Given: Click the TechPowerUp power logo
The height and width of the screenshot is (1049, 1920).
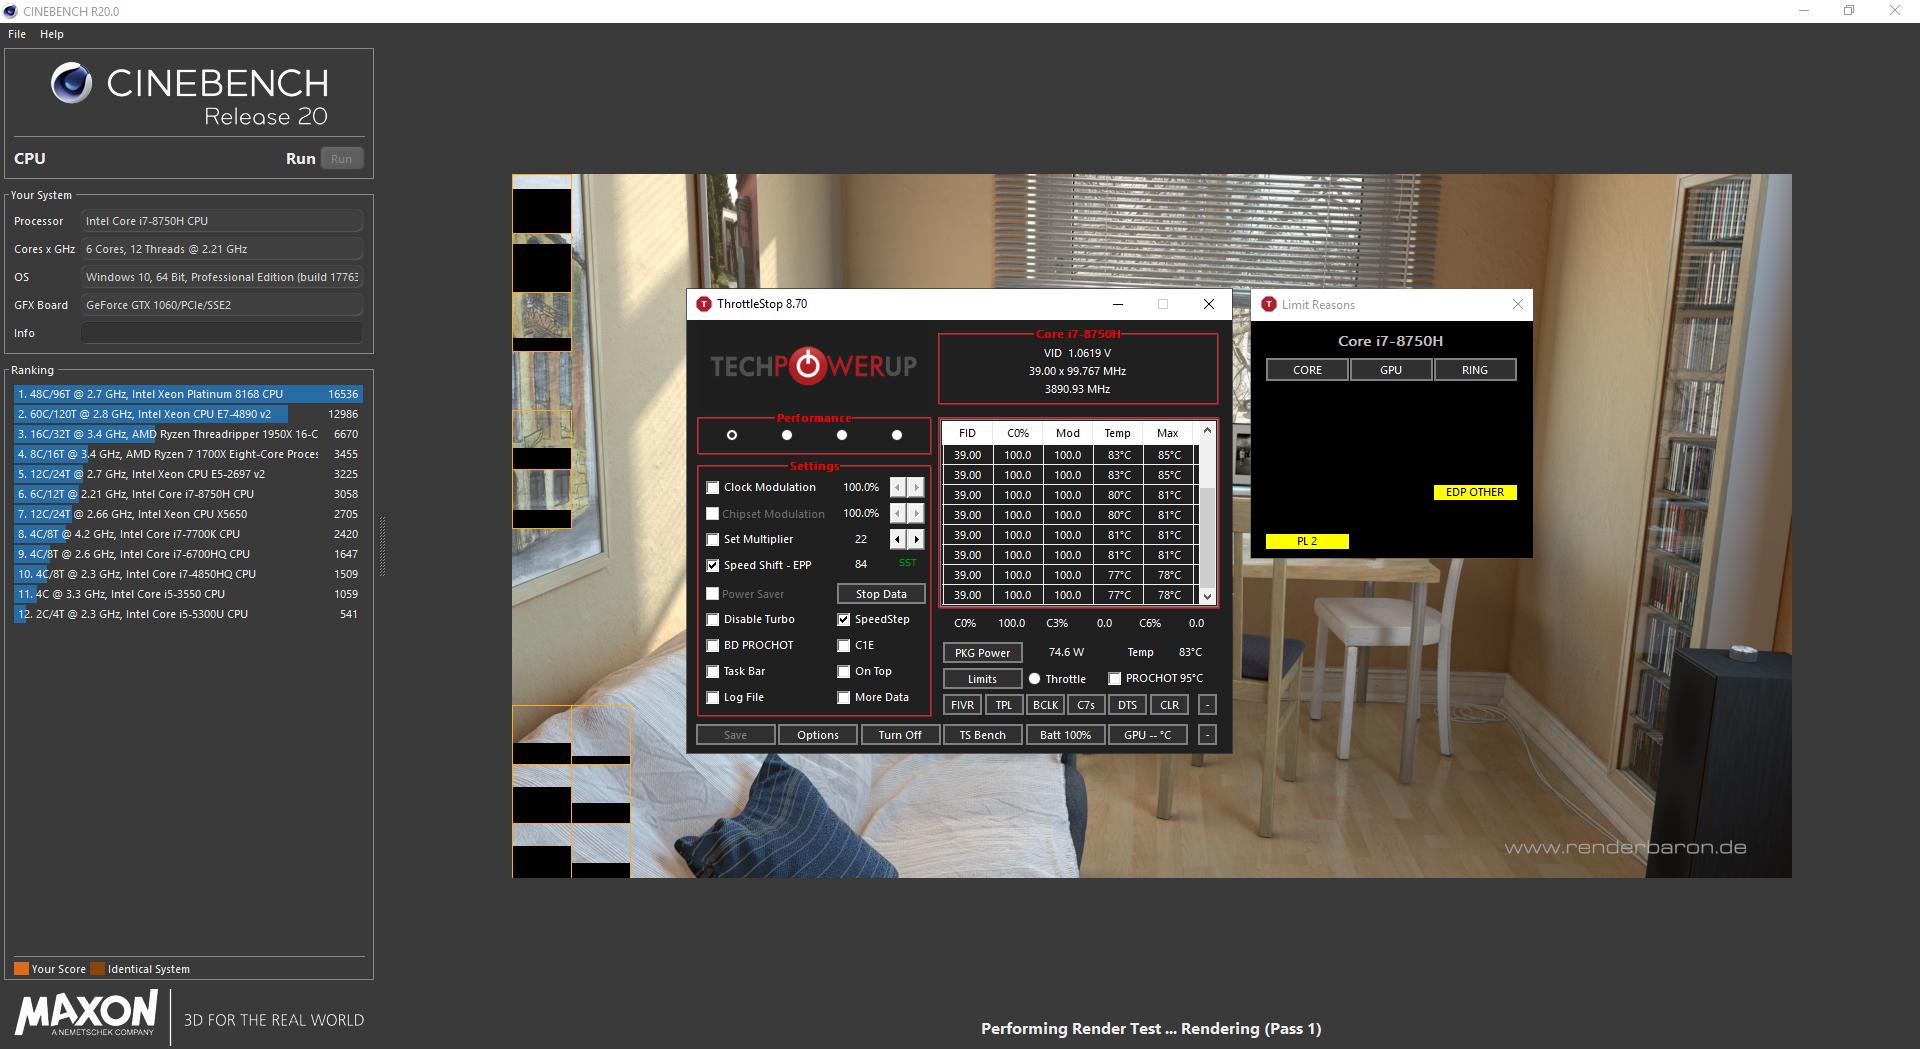Looking at the screenshot, I should pyautogui.click(x=808, y=366).
